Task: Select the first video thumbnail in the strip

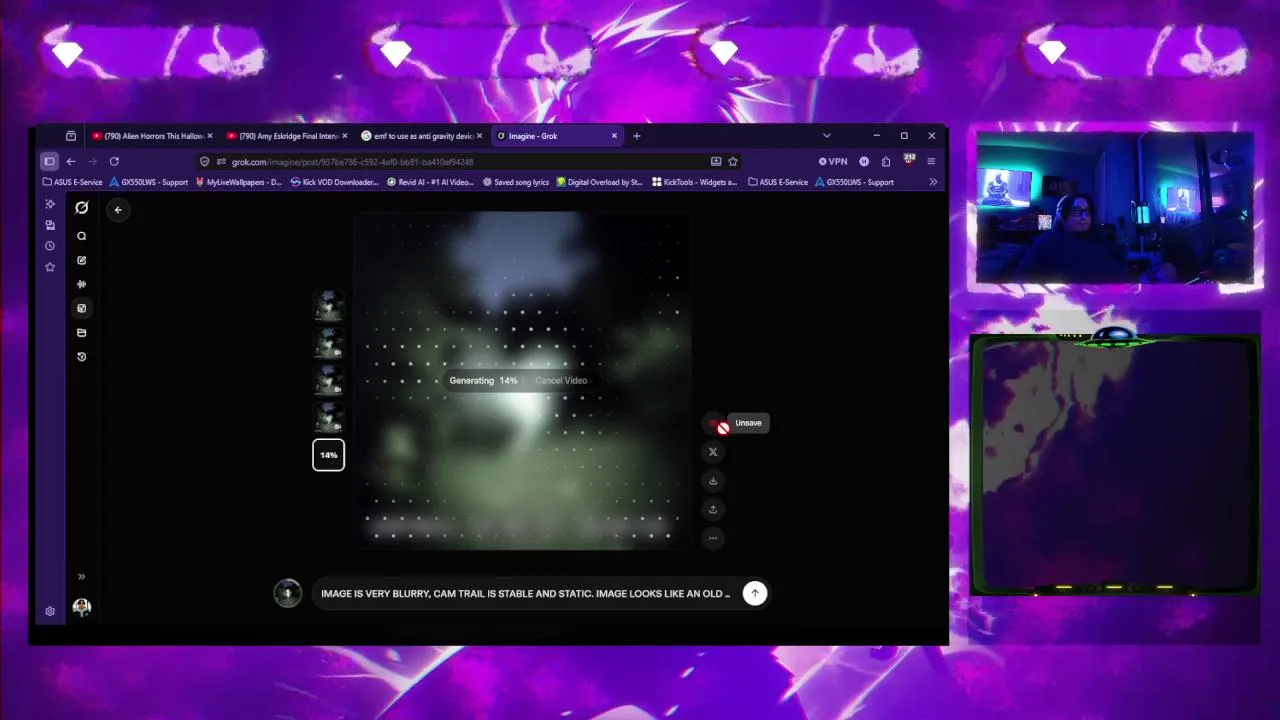Action: click(328, 306)
